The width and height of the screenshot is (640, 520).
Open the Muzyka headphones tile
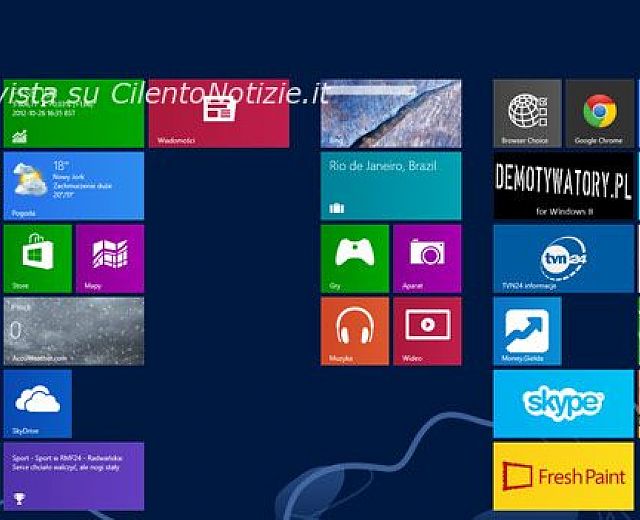coord(355,331)
